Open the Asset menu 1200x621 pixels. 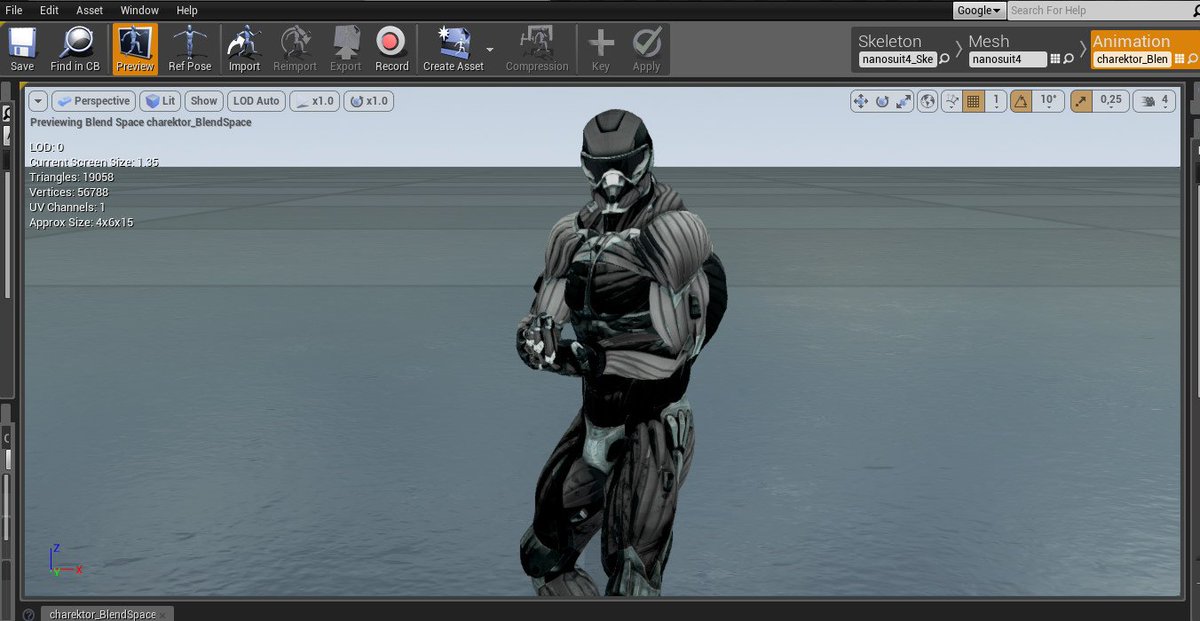click(x=89, y=10)
